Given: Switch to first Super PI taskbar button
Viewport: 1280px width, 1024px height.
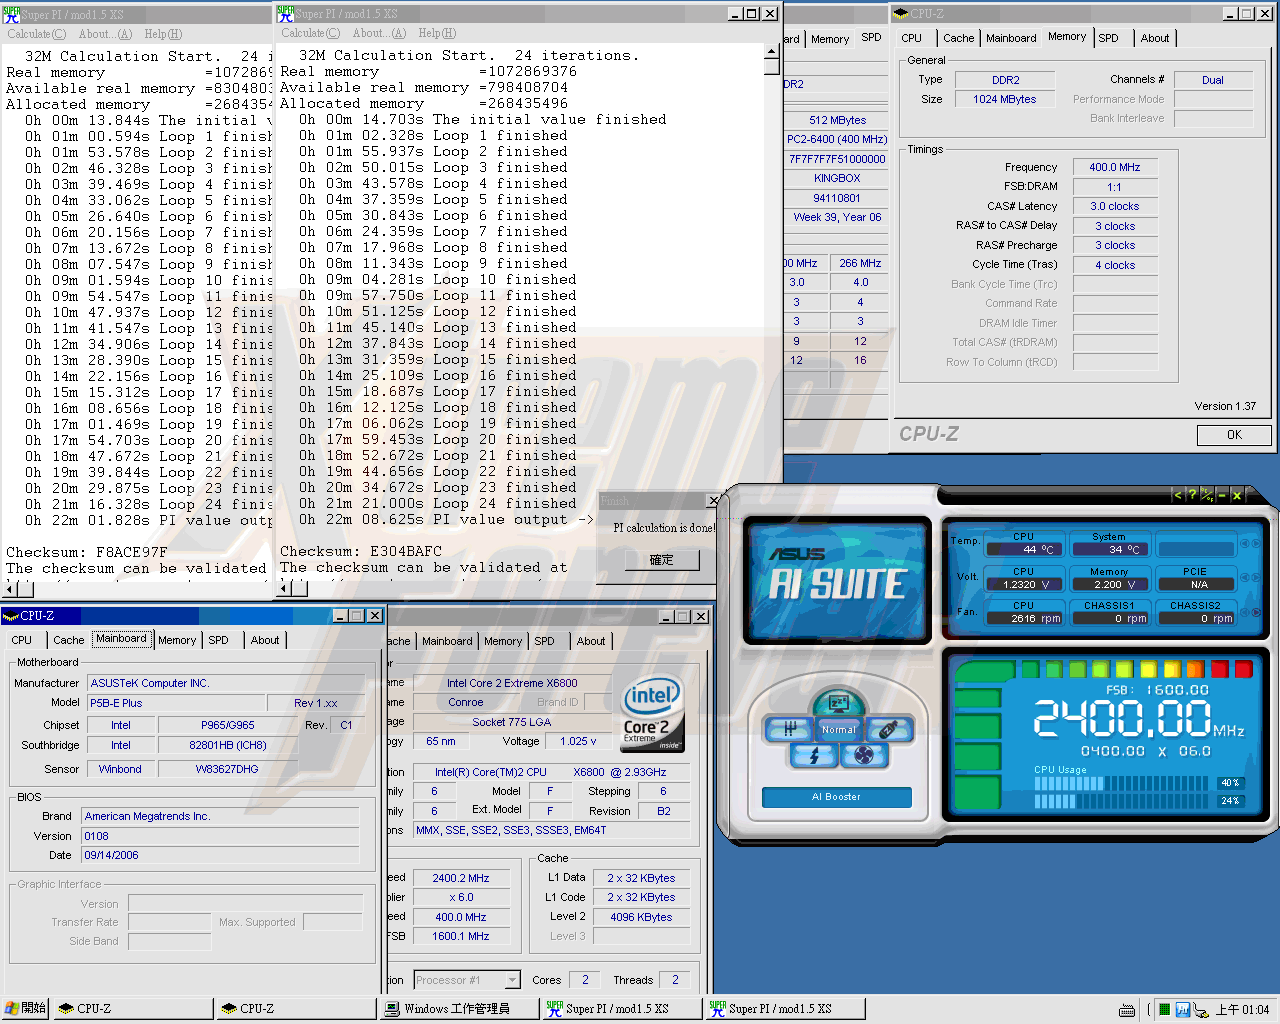Looking at the screenshot, I should pyautogui.click(x=621, y=1009).
